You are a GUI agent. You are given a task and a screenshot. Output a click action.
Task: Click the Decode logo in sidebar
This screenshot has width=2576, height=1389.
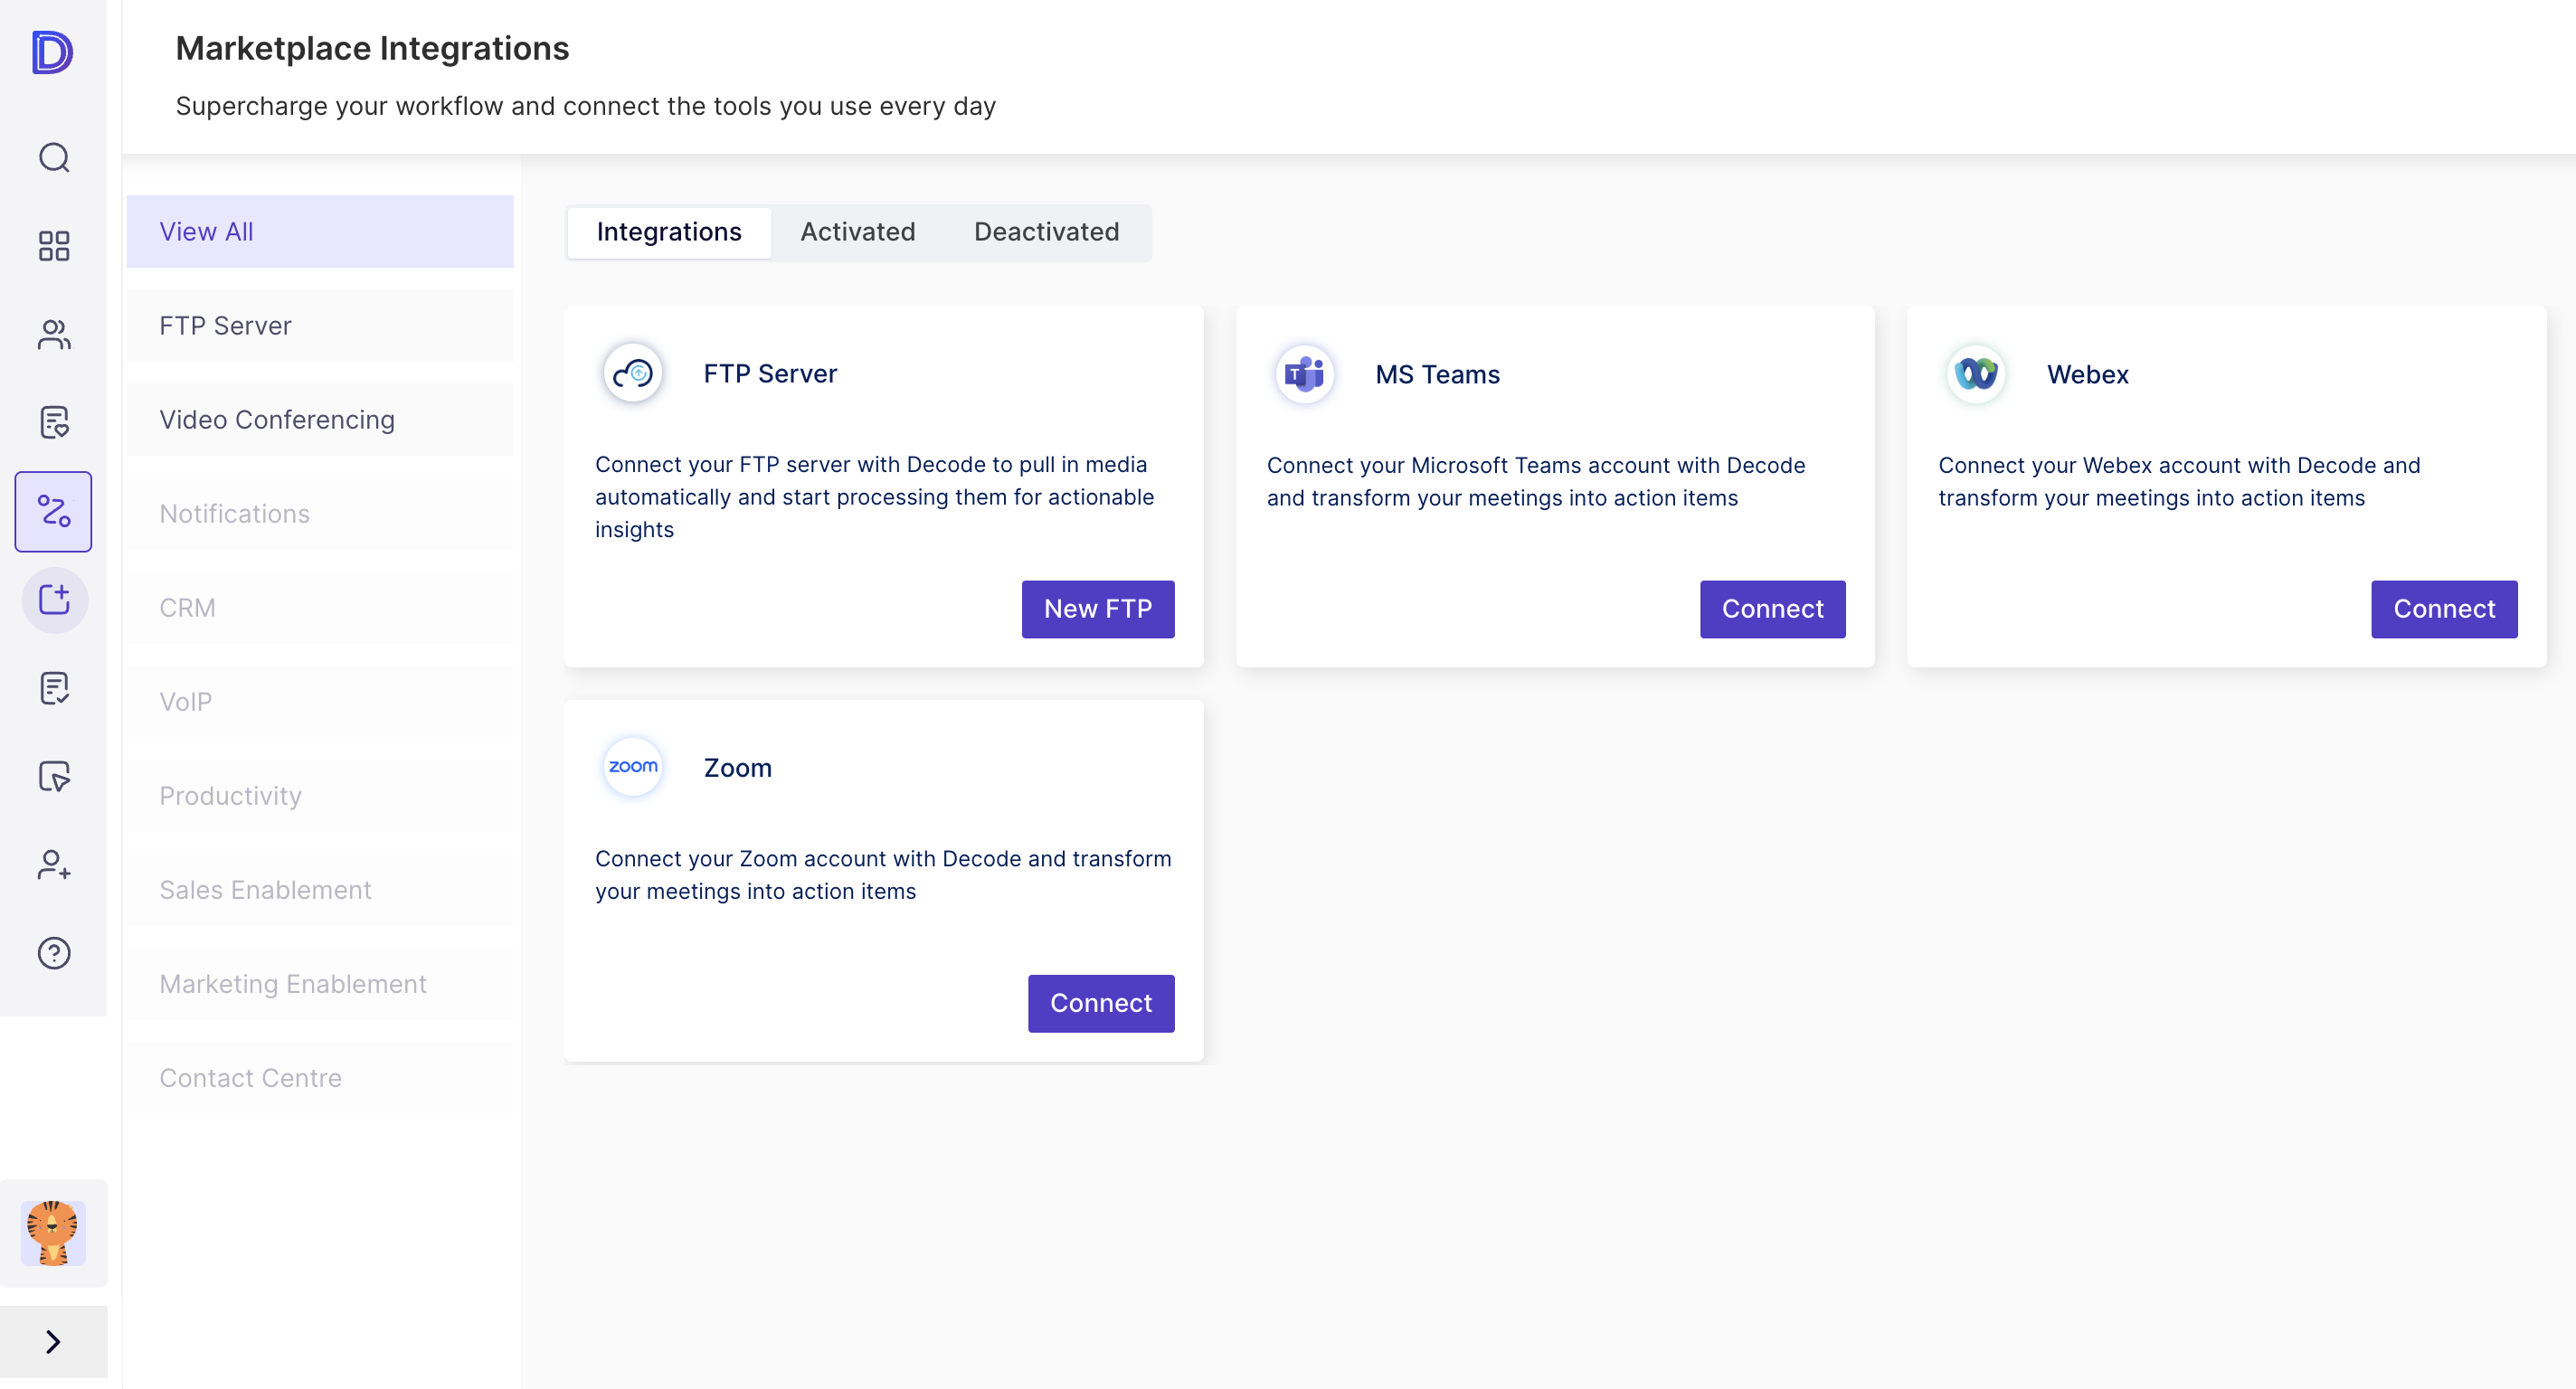52,52
